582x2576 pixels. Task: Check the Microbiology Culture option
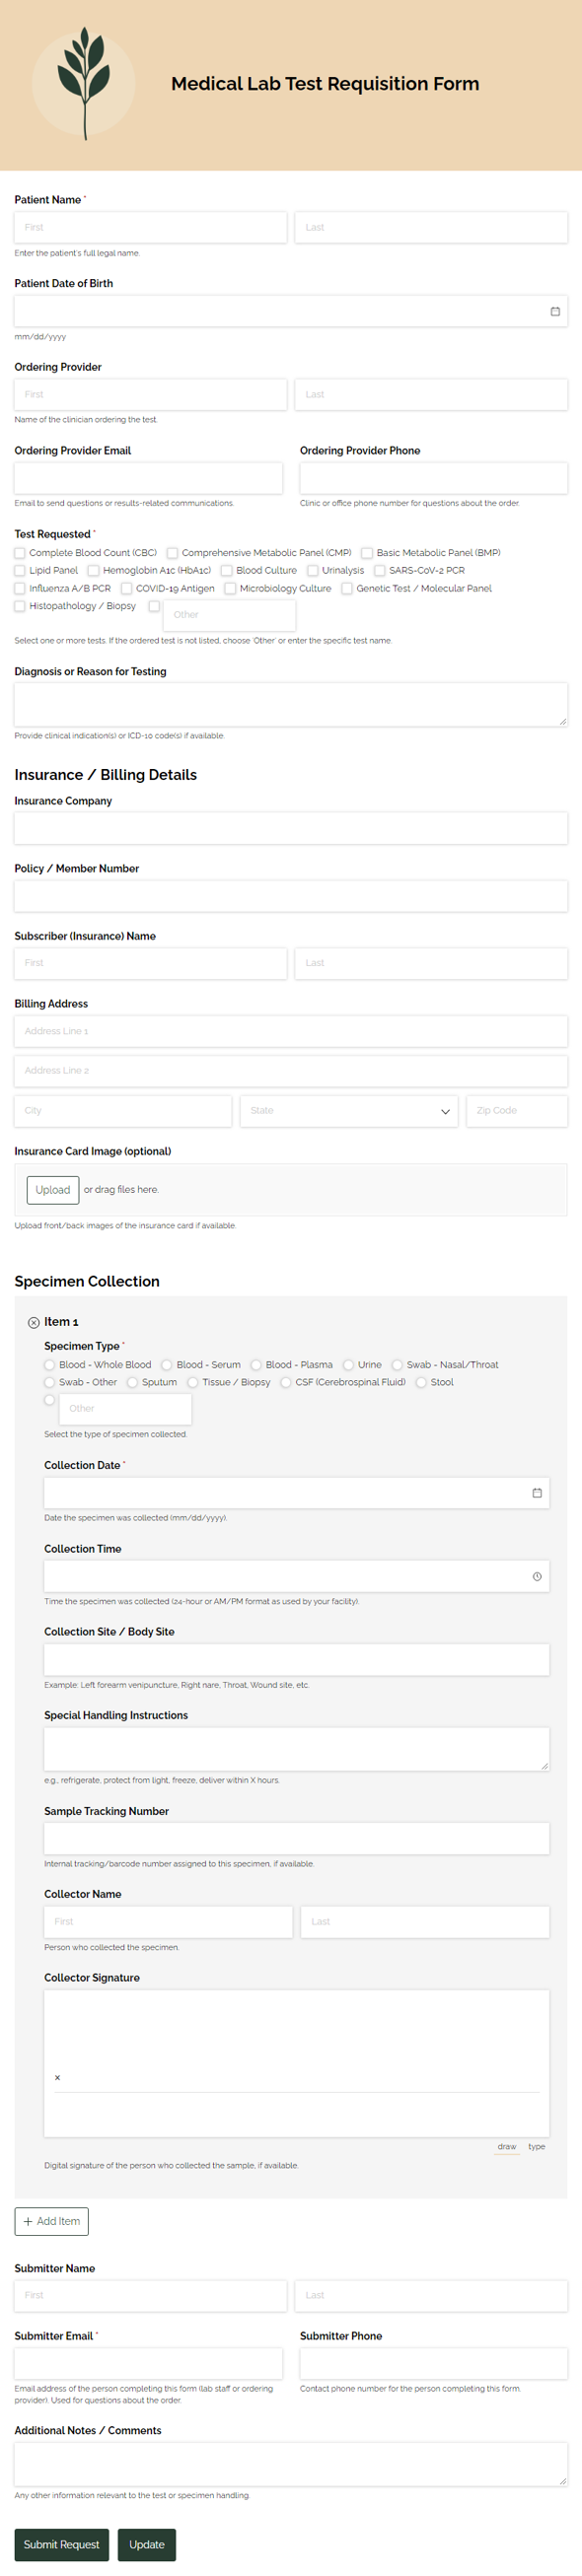pyautogui.click(x=230, y=589)
